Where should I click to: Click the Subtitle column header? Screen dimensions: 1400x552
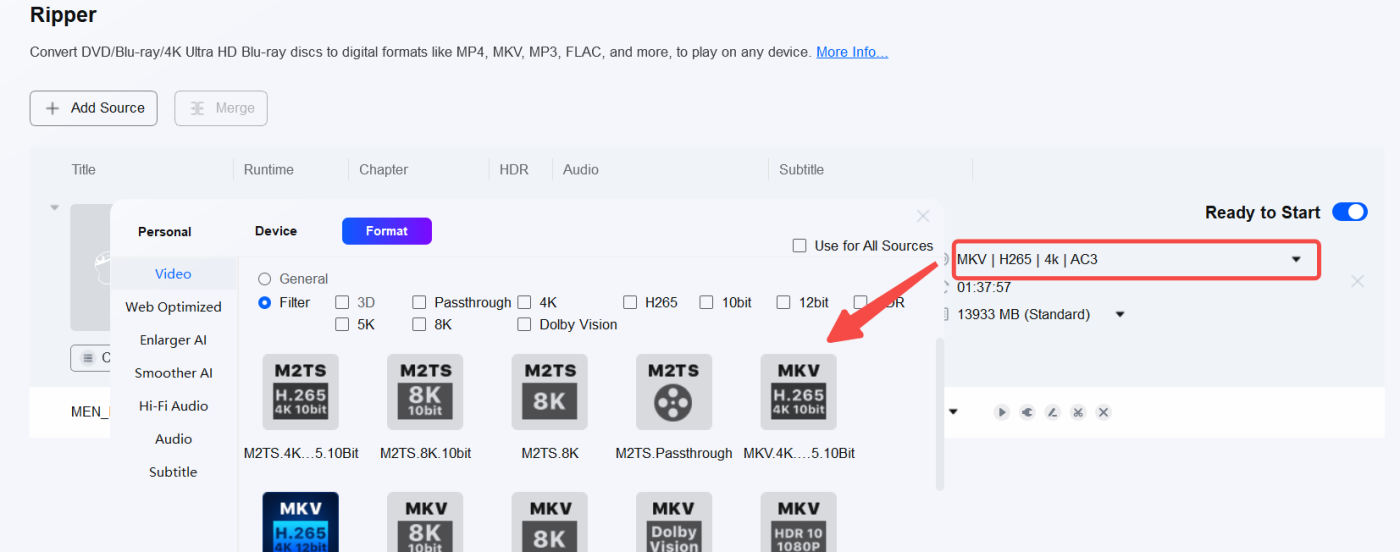pos(802,170)
